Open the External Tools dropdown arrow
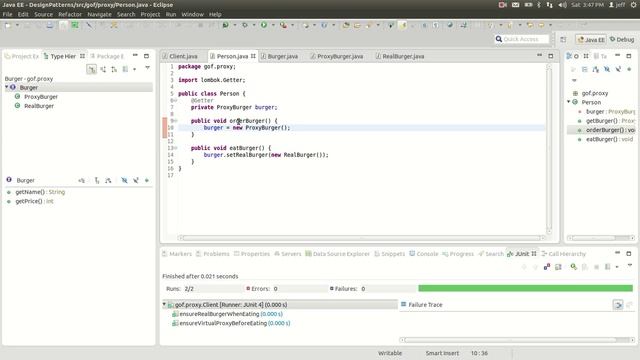Viewport: 640px width, 360px height. [292, 25]
